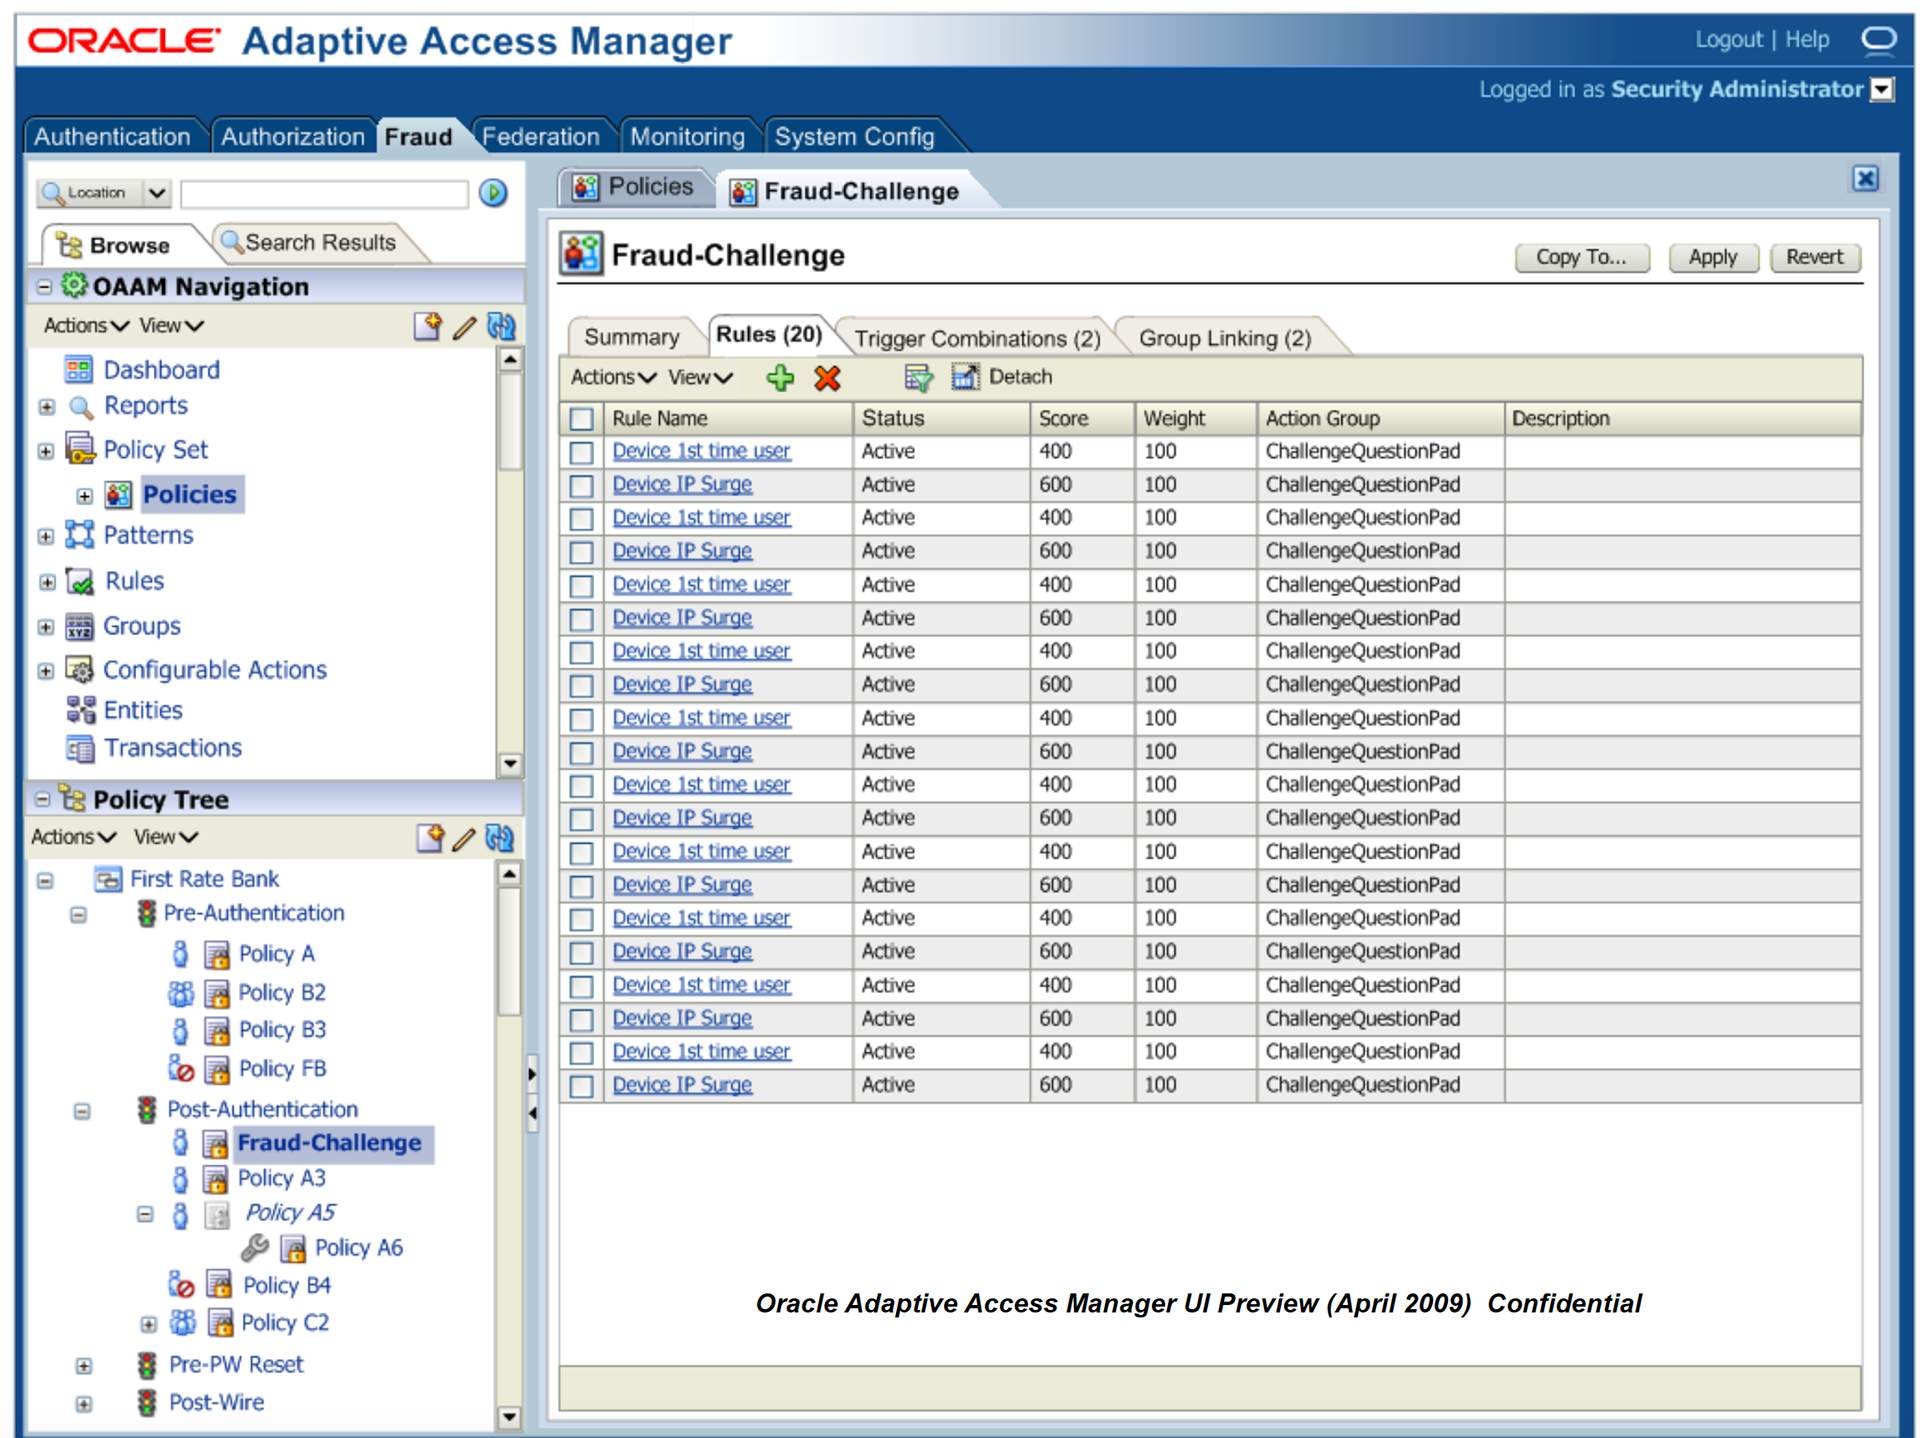Image resolution: width=1920 pixels, height=1438 pixels.
Task: Collapse the Policy Tree panel
Action: coord(42,799)
